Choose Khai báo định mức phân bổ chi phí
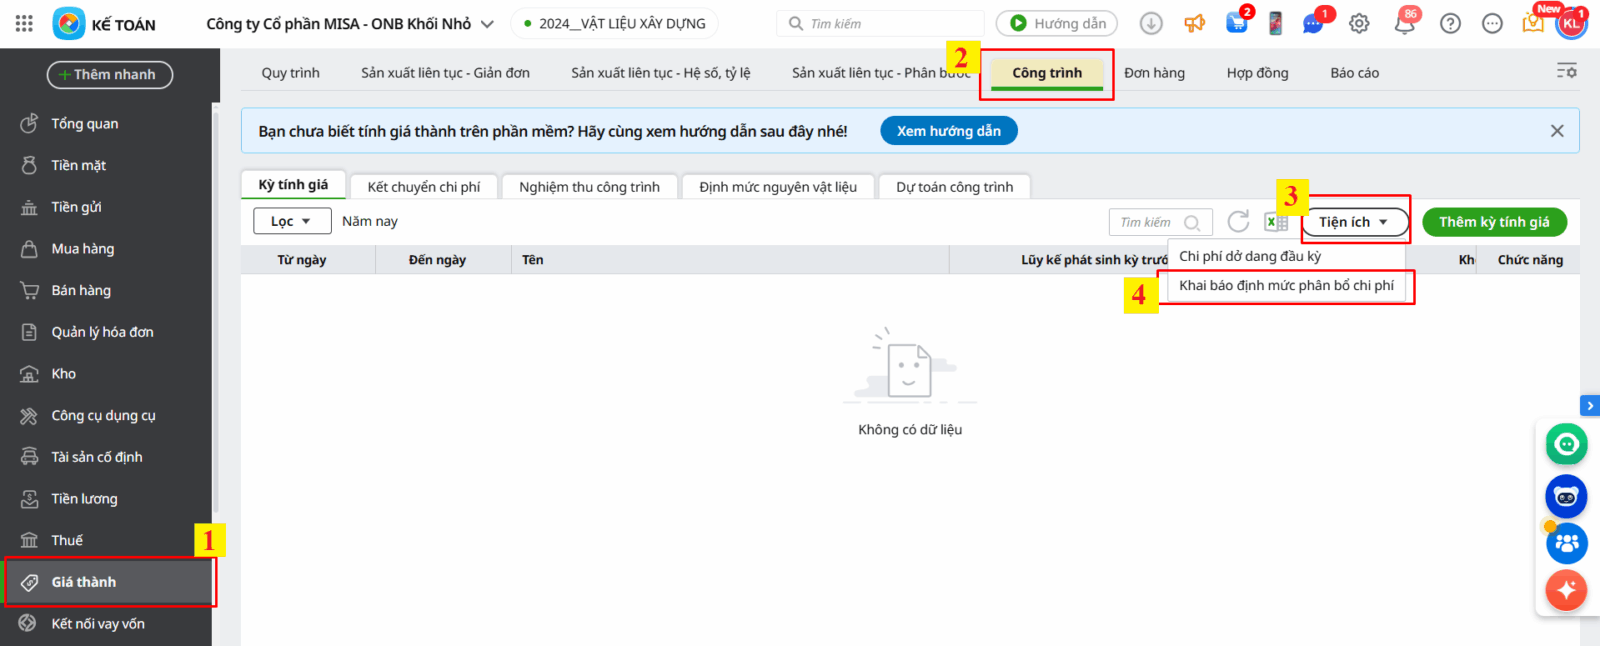This screenshot has width=1600, height=646. pyautogui.click(x=1286, y=285)
